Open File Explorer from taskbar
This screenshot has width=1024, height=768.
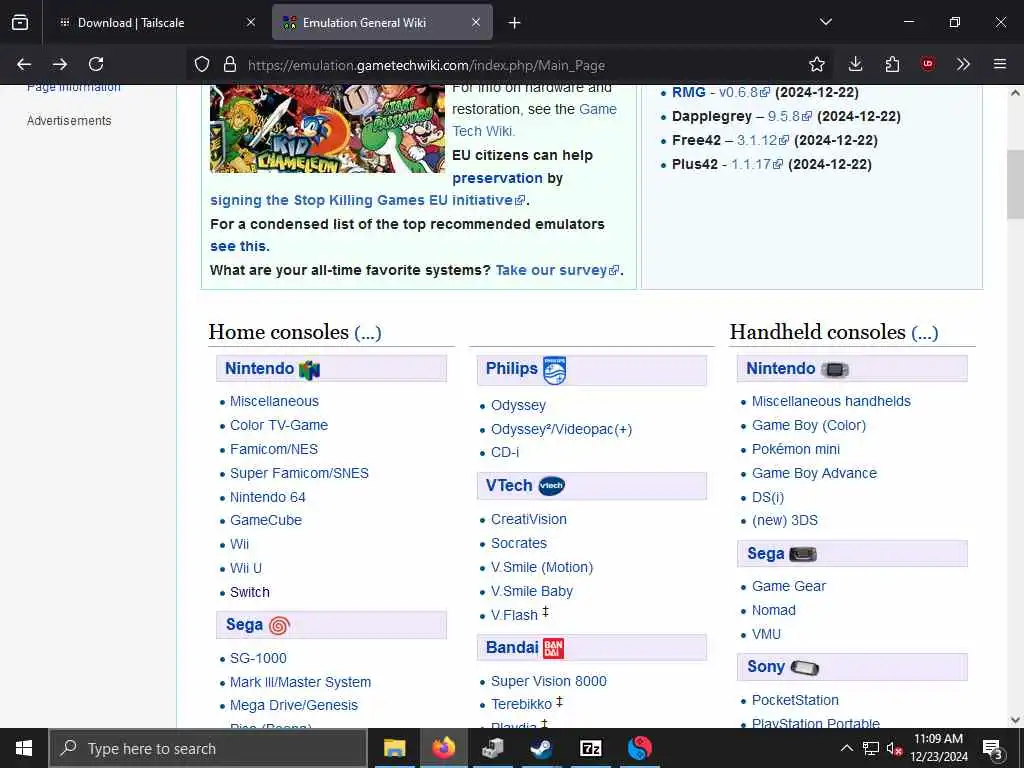click(394, 748)
